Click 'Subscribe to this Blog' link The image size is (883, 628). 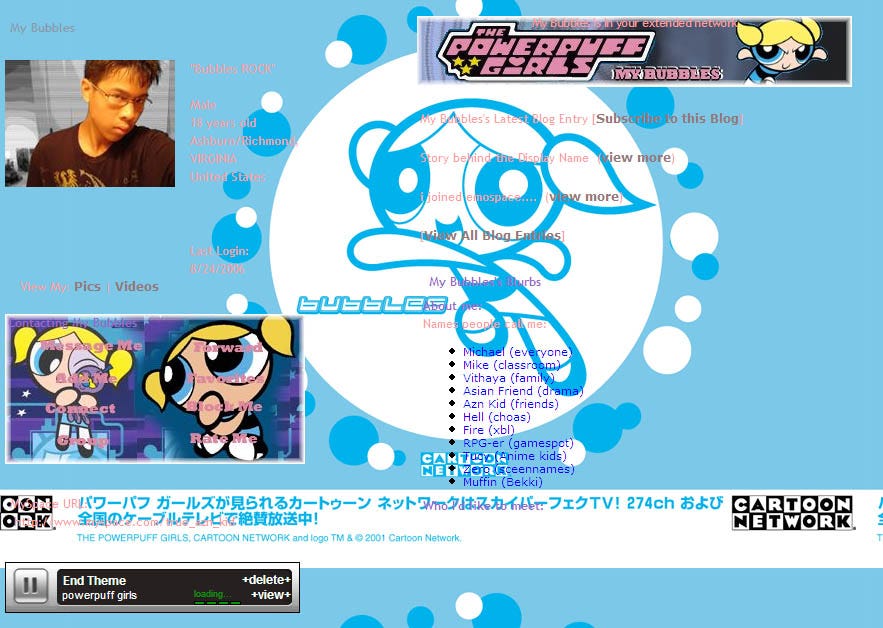[x=667, y=118]
